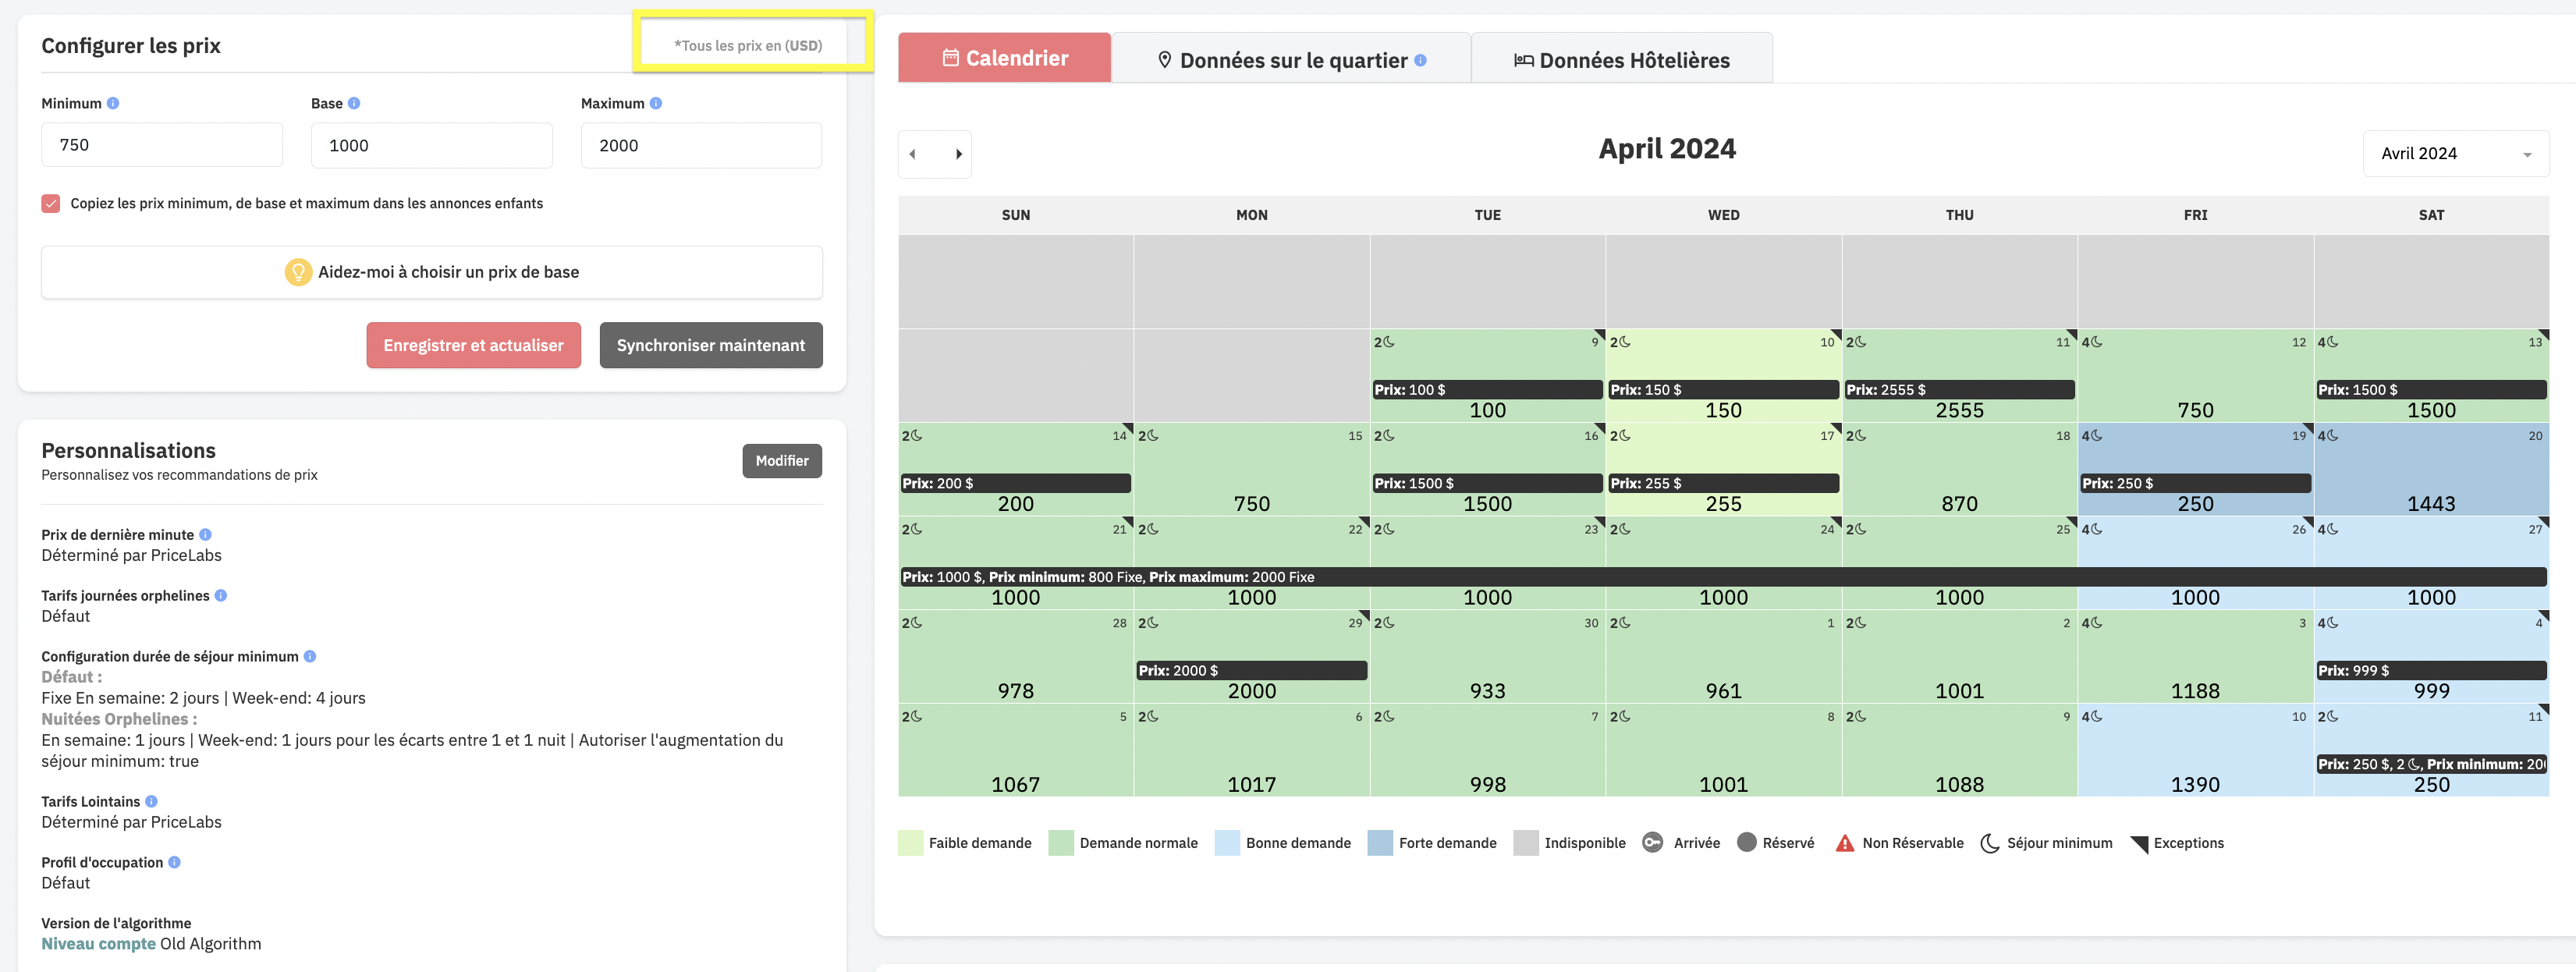Click the info icon next to Minimum
The width and height of the screenshot is (2576, 972).
[113, 103]
